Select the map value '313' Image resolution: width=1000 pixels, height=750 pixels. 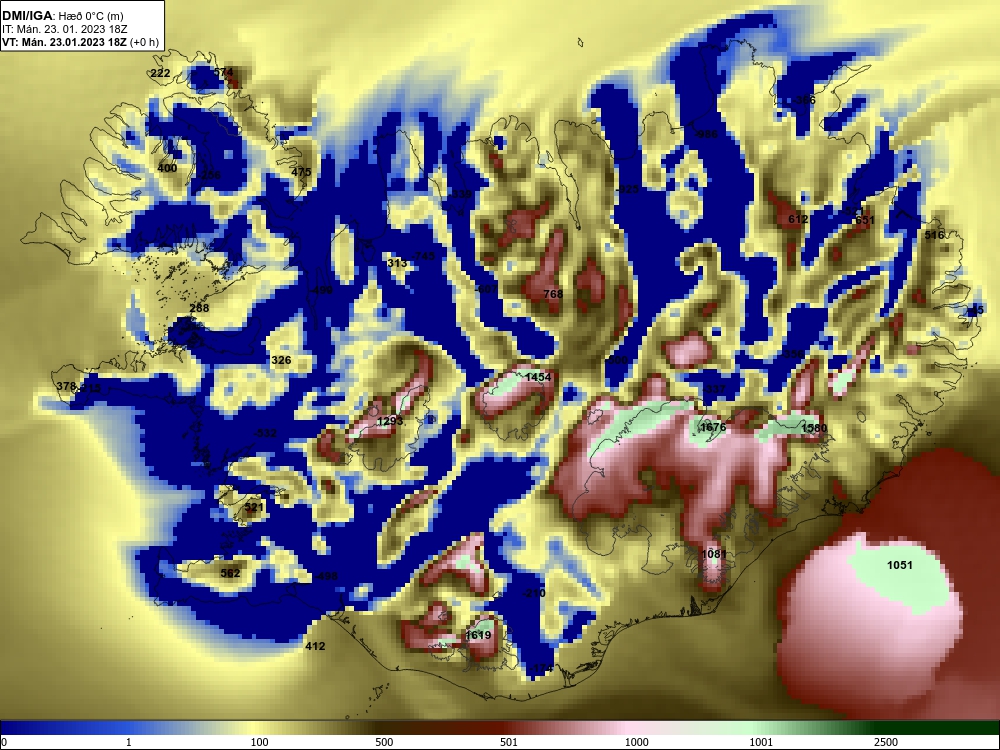click(x=397, y=263)
